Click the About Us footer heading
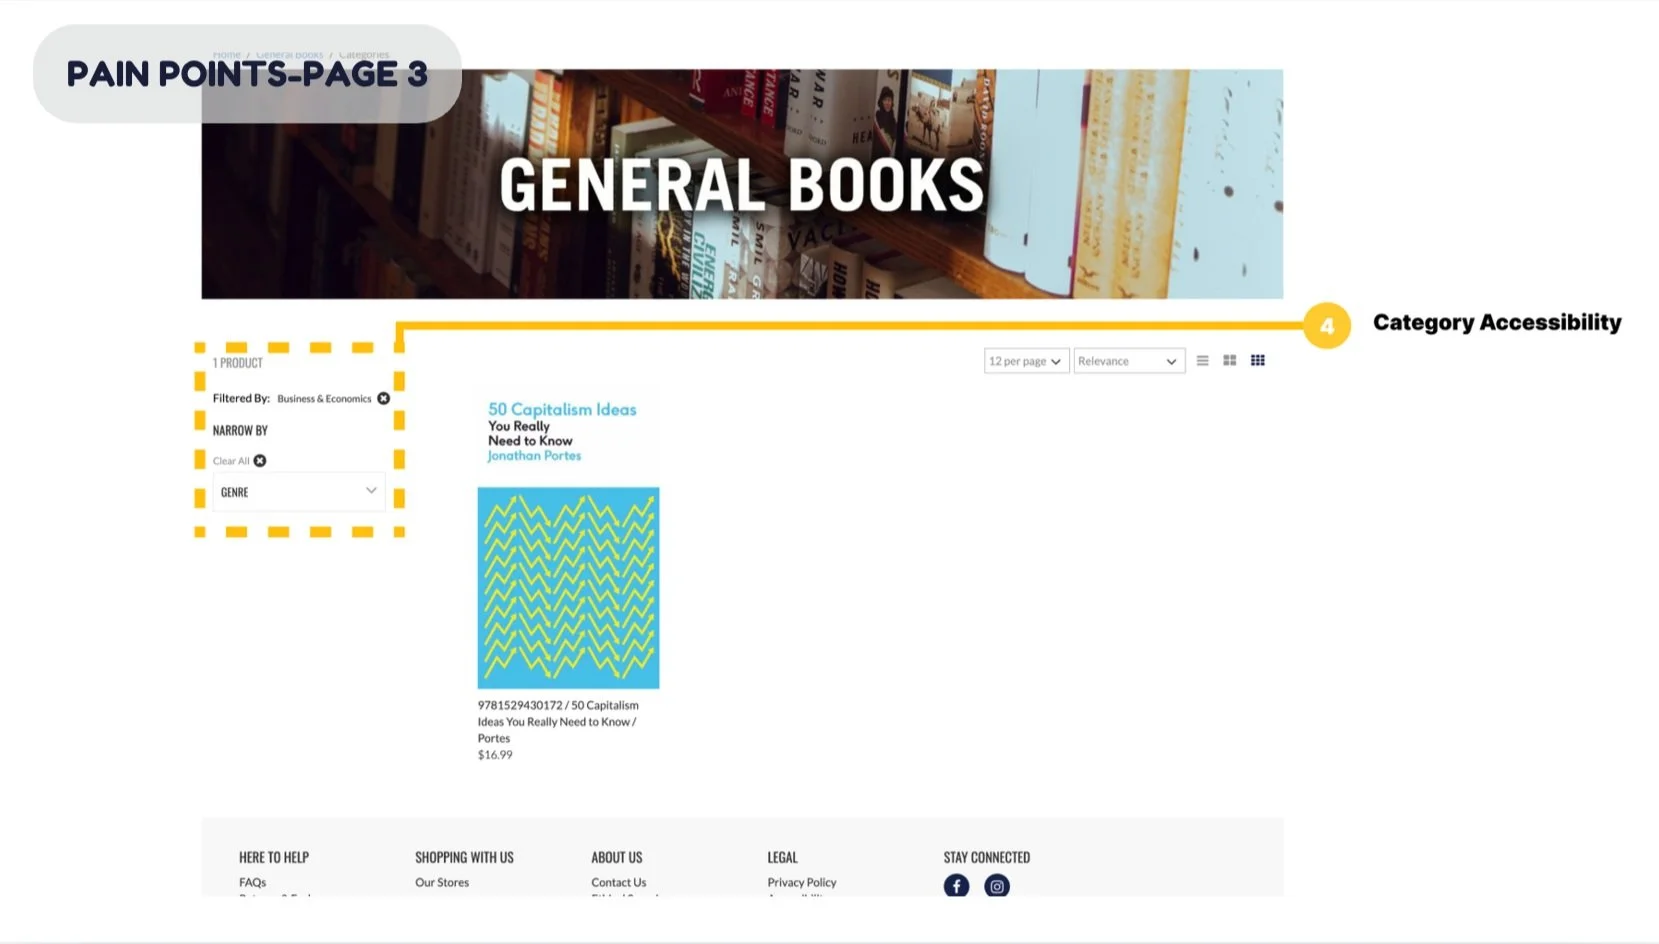1659x944 pixels. 617,857
